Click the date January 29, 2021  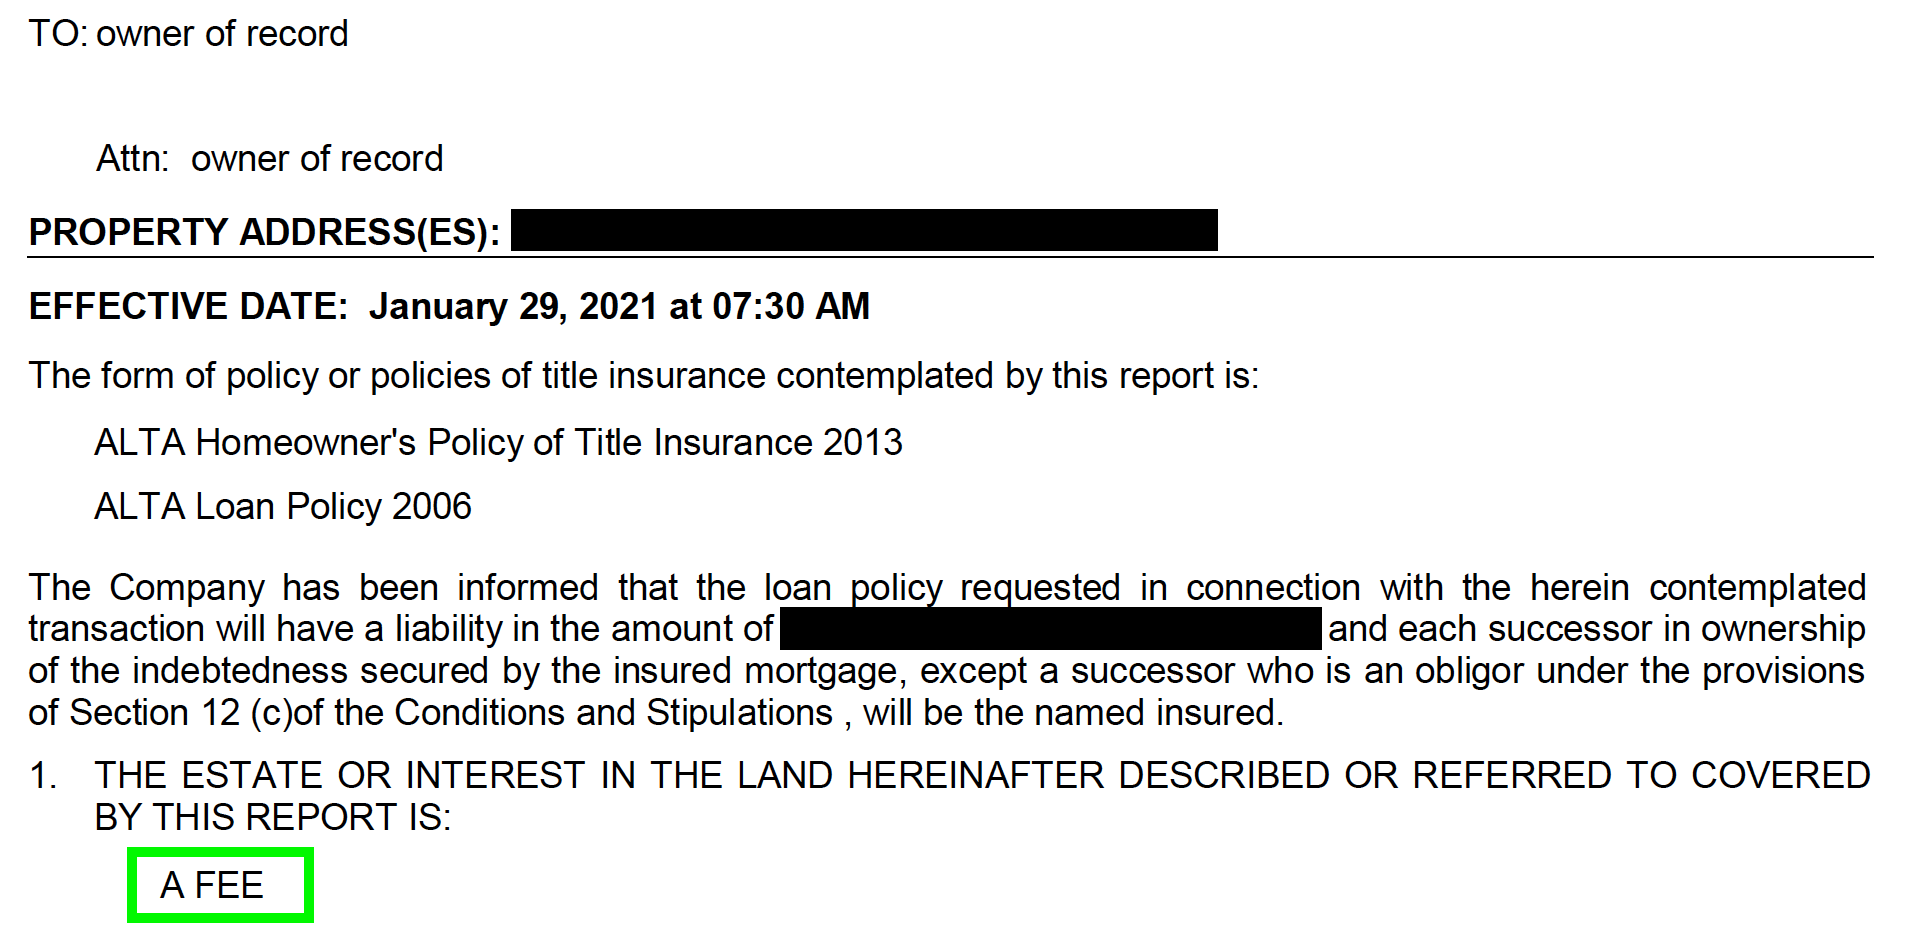click(x=514, y=306)
